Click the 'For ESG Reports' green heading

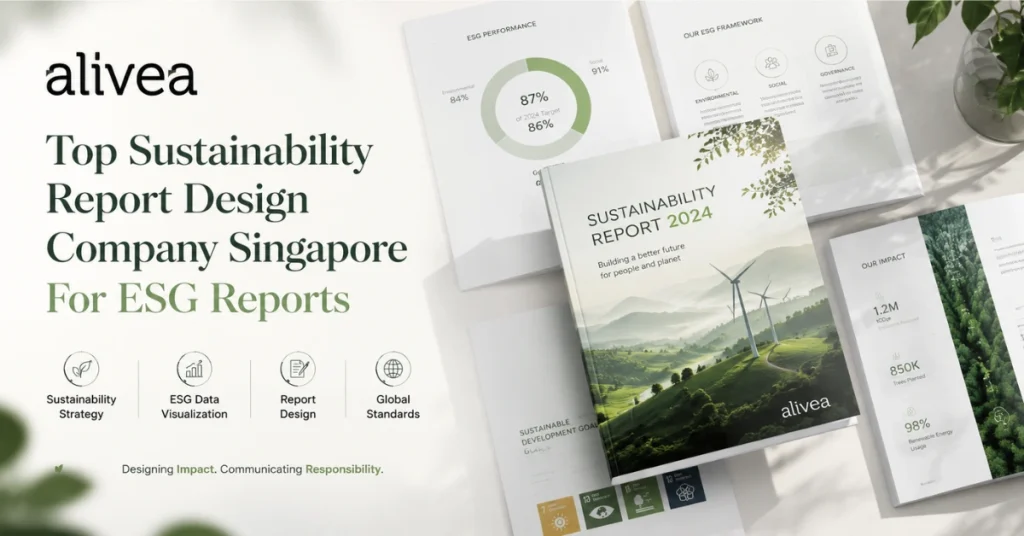point(198,299)
